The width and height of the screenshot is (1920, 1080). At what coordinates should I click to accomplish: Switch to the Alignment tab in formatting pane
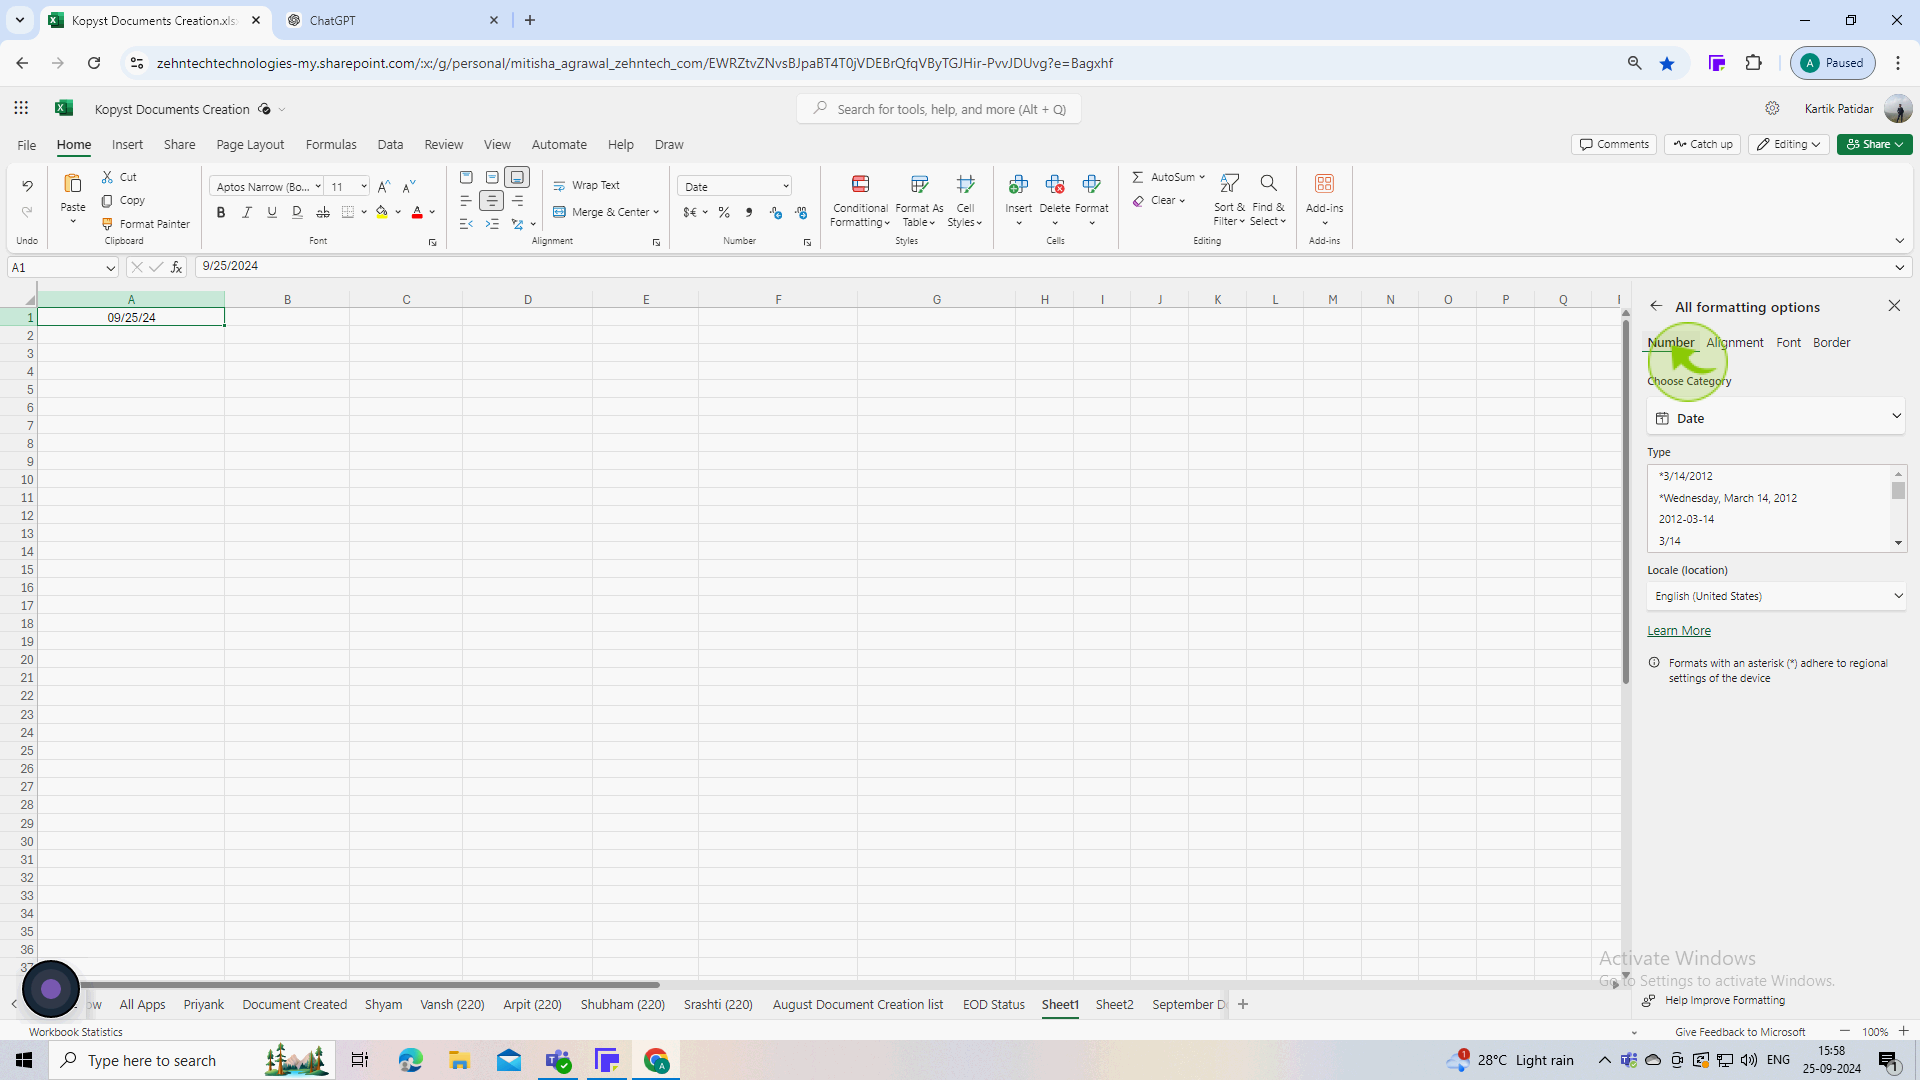pyautogui.click(x=1735, y=342)
